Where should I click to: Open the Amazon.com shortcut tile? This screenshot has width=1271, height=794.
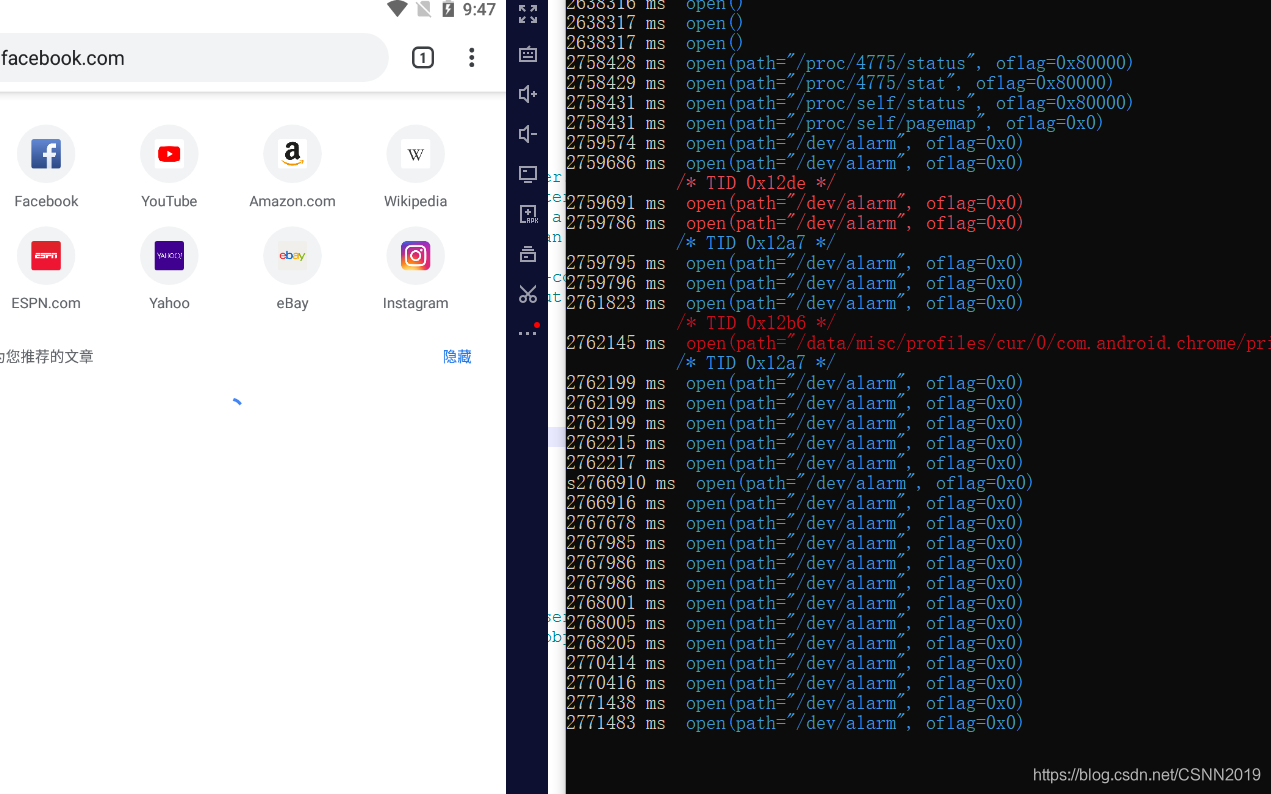292,167
